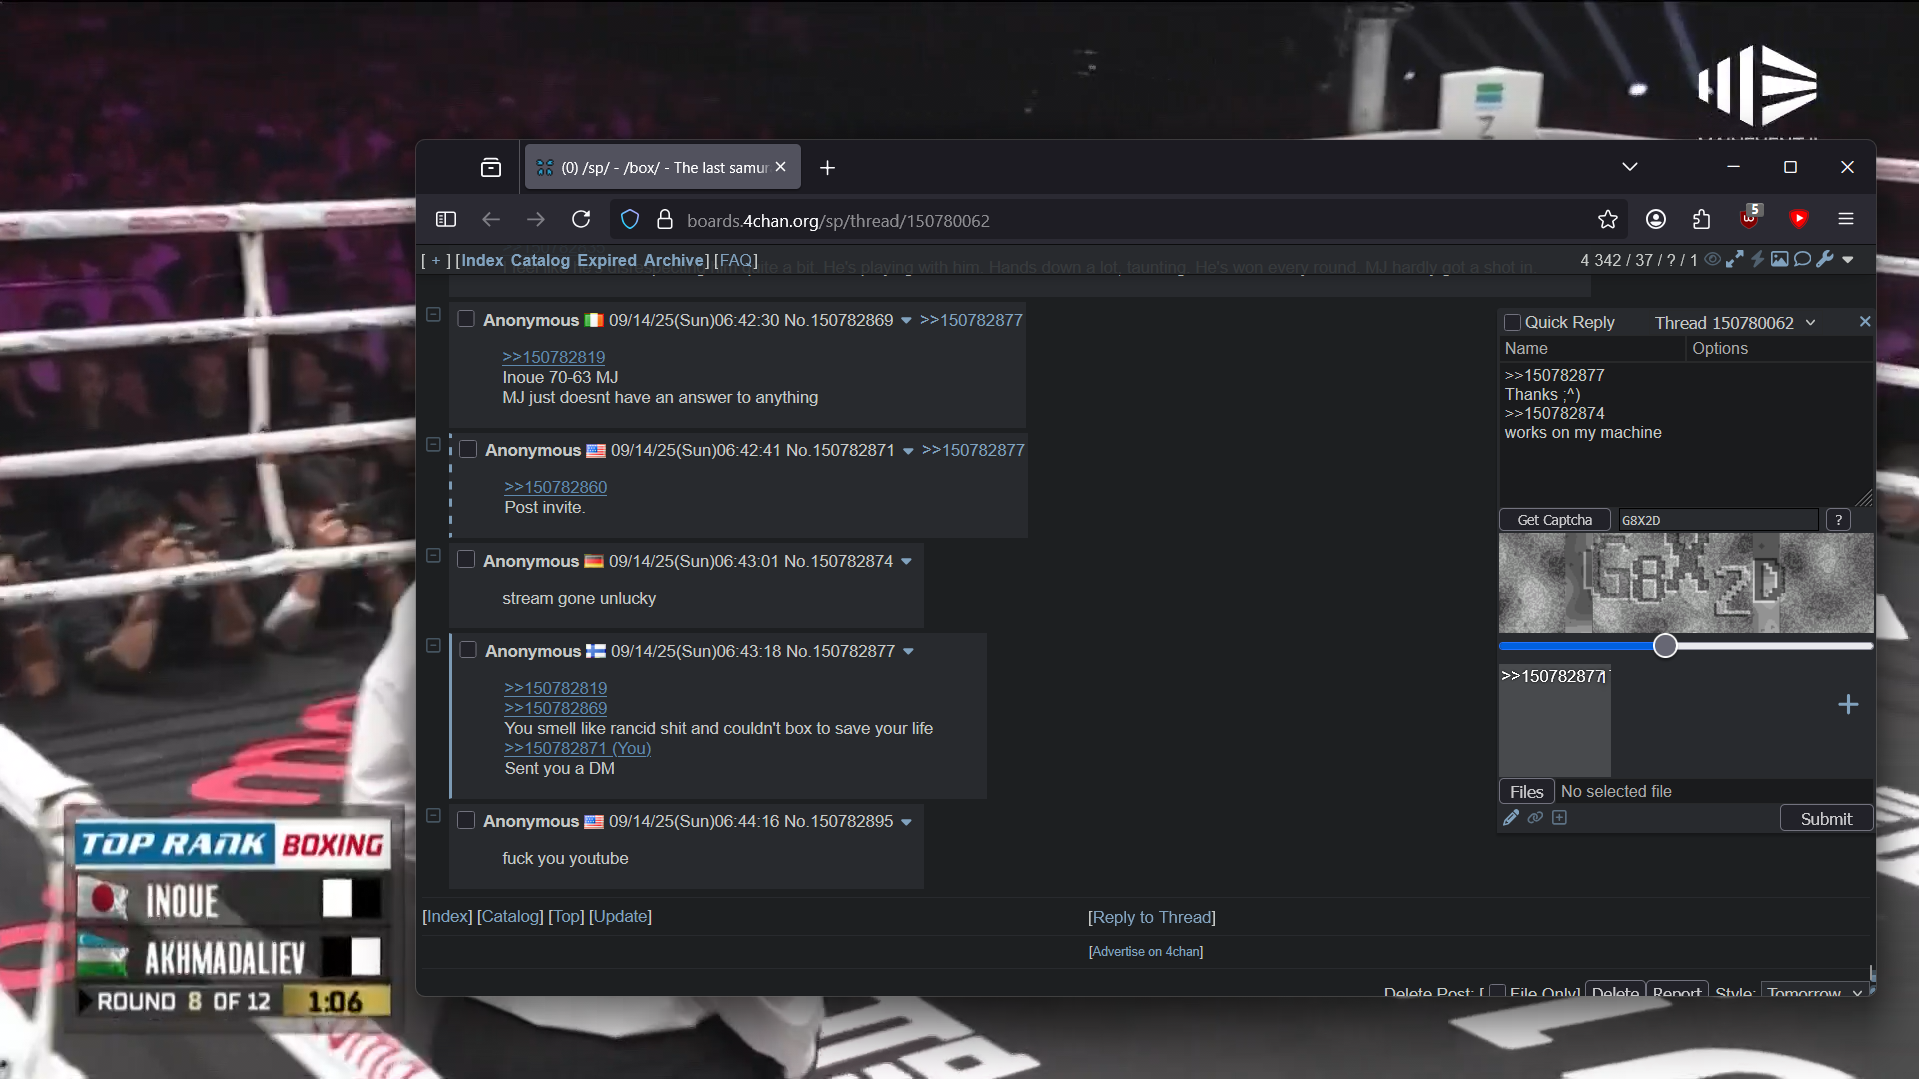Click Reply to Thread link
Viewport: 1919px width, 1079px height.
(x=1152, y=917)
